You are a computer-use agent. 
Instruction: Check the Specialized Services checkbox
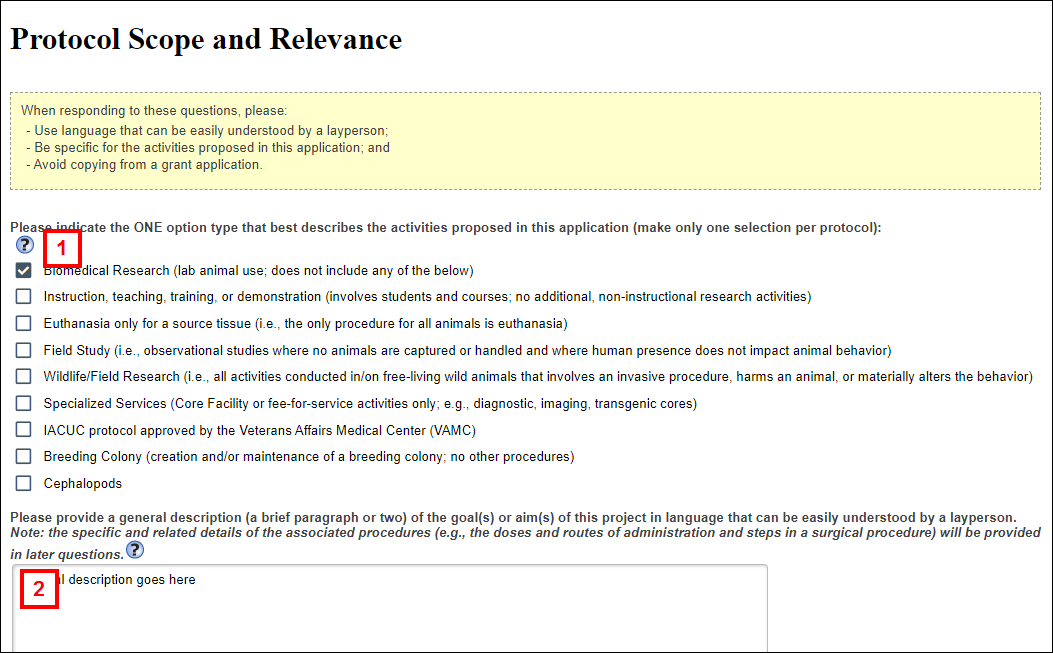pyautogui.click(x=24, y=404)
